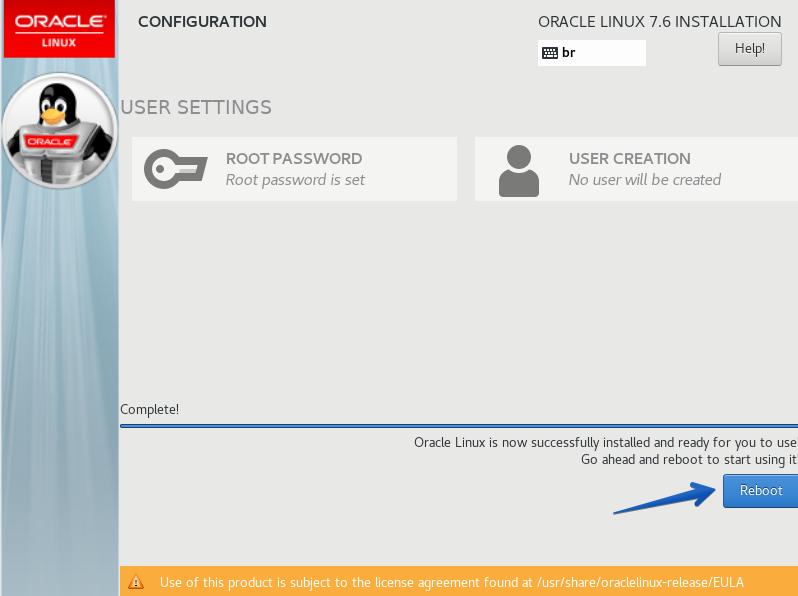
Task: Open the ROOT PASSWORD settings label
Action: point(294,158)
